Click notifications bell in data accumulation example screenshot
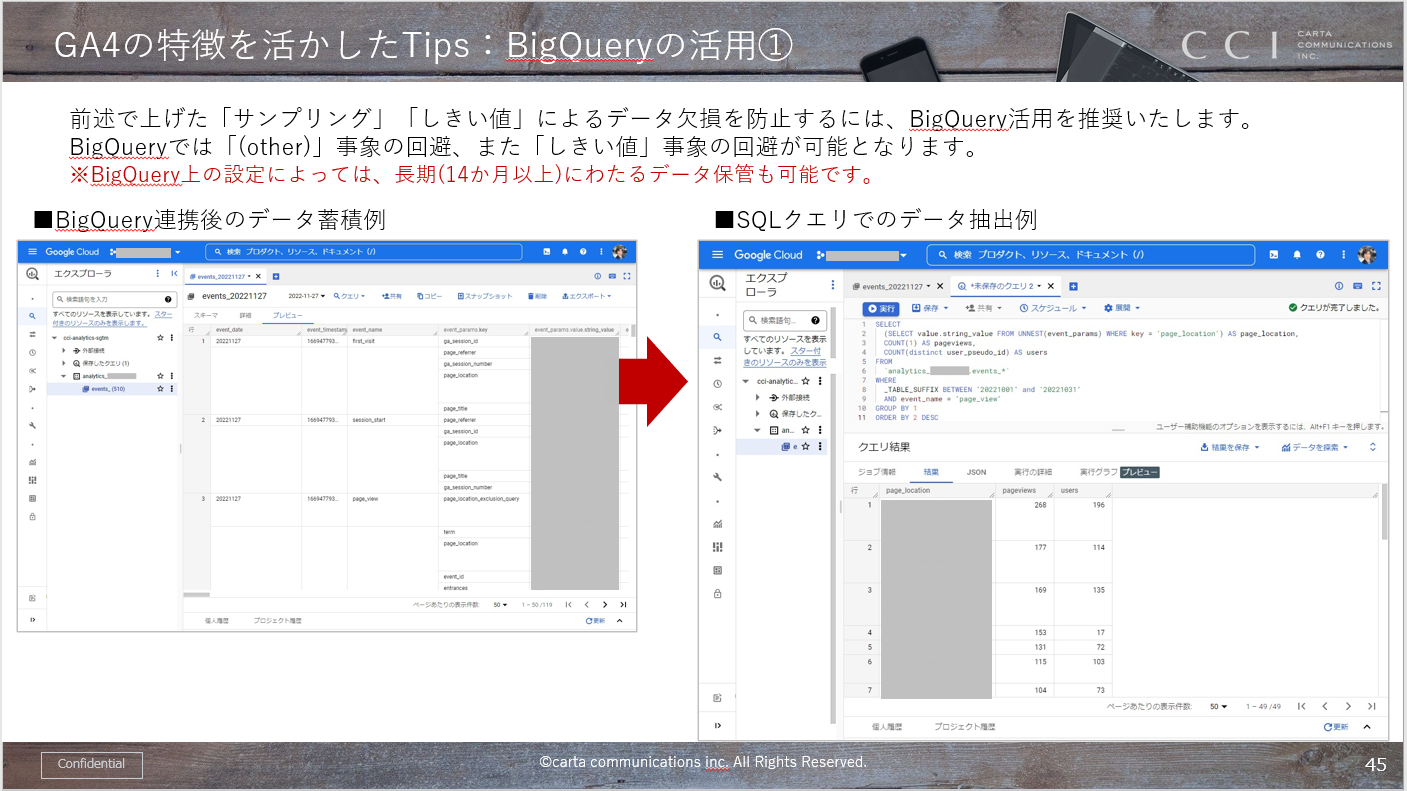1407x791 pixels. point(564,252)
